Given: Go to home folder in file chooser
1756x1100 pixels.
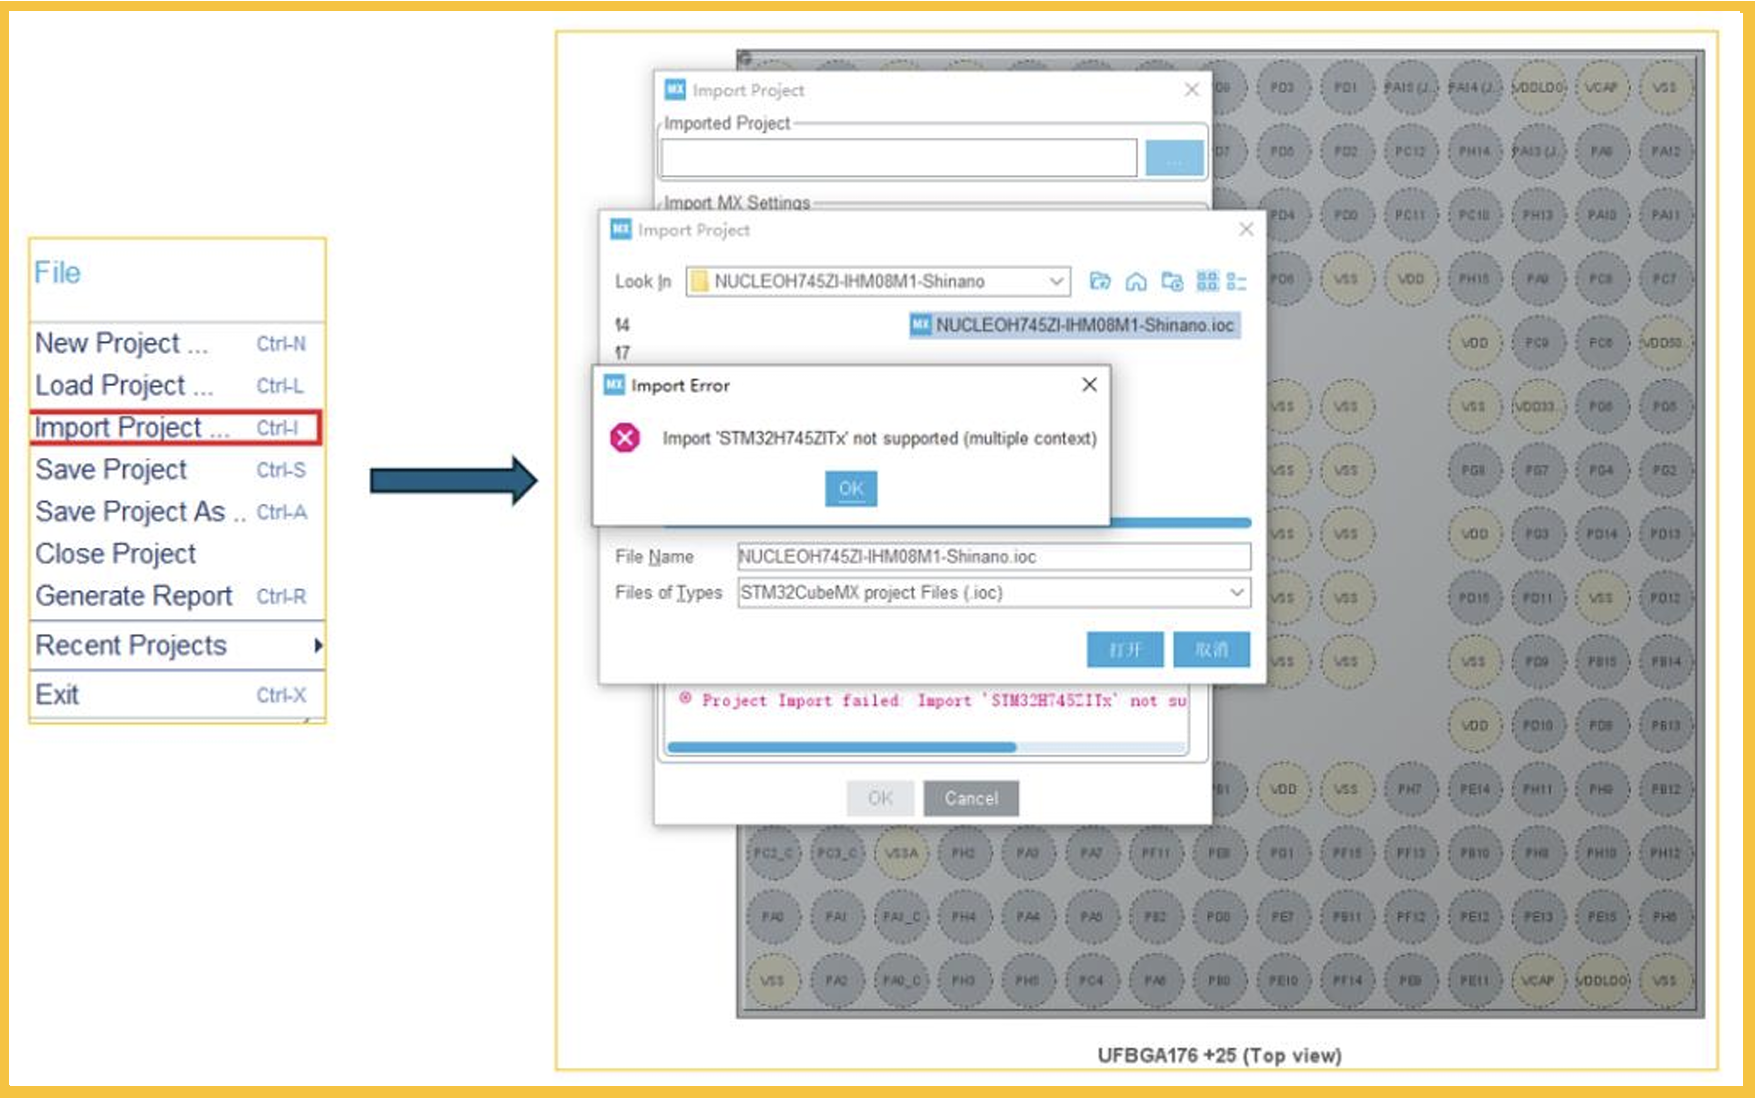Looking at the screenshot, I should pos(1136,282).
